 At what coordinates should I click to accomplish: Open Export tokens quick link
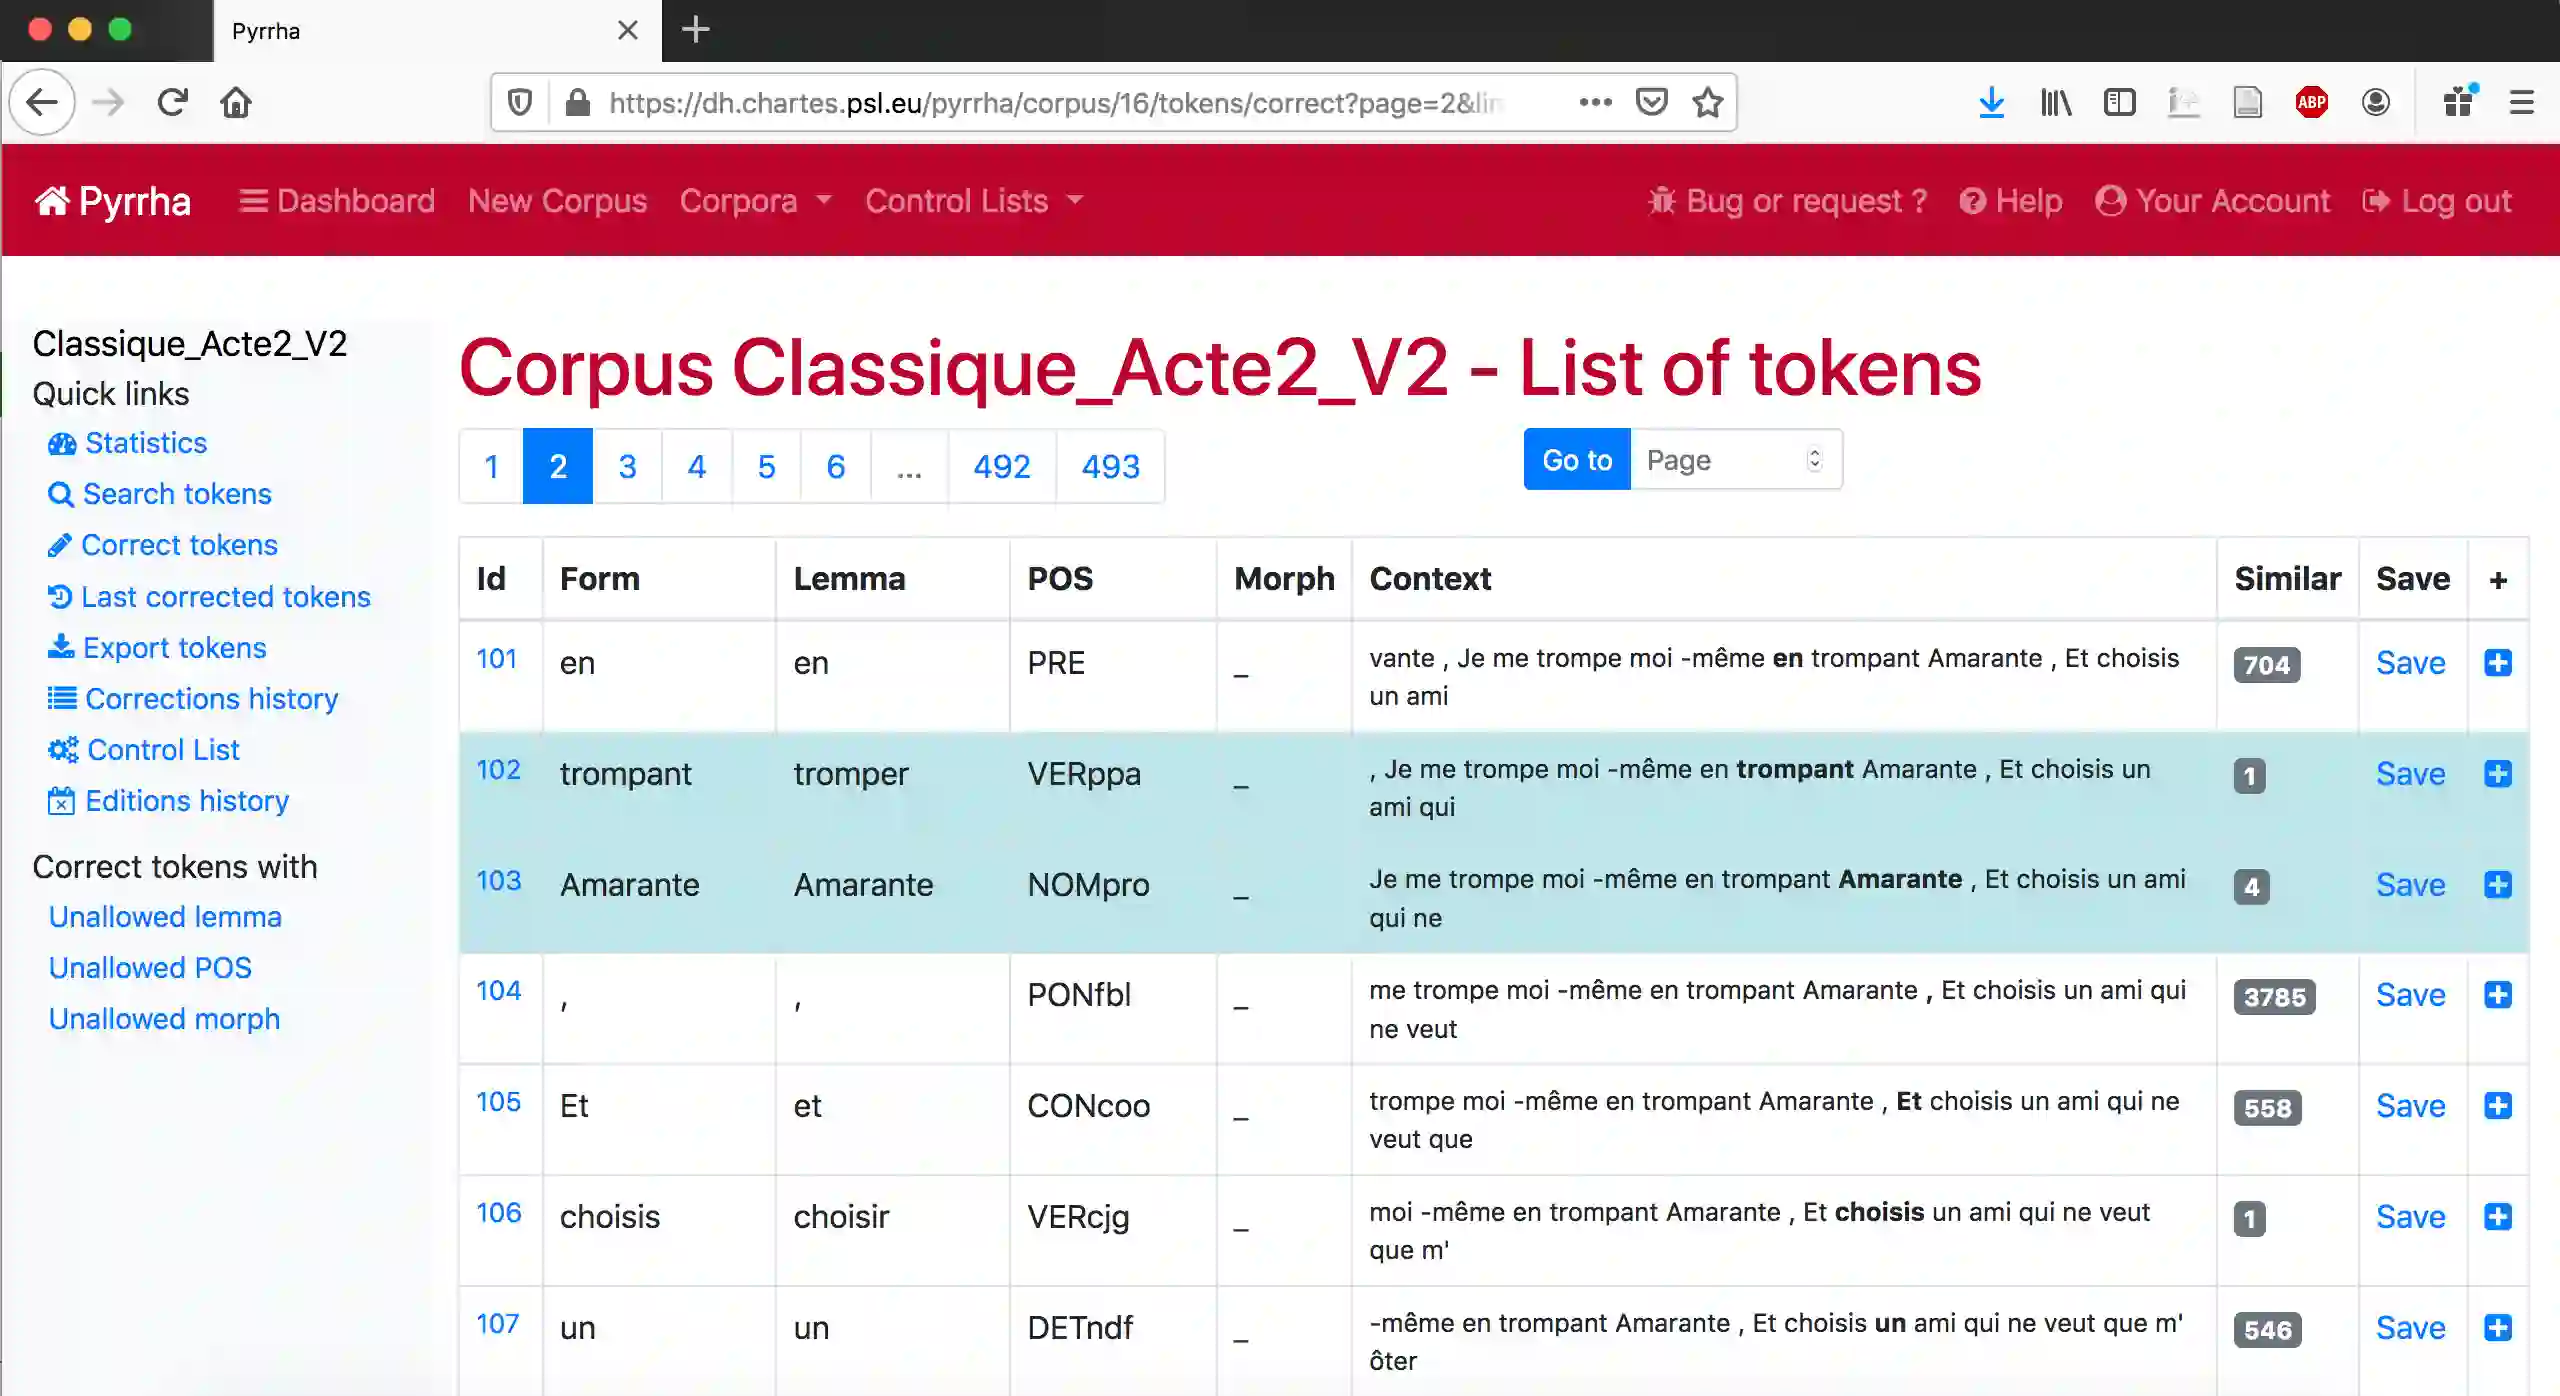pyautogui.click(x=174, y=648)
